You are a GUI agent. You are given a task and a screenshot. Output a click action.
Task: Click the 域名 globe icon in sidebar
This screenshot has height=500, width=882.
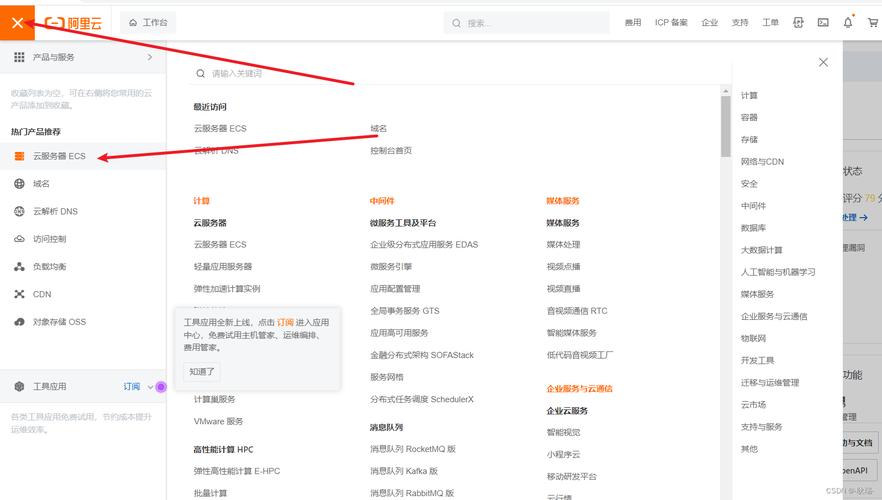coord(19,183)
